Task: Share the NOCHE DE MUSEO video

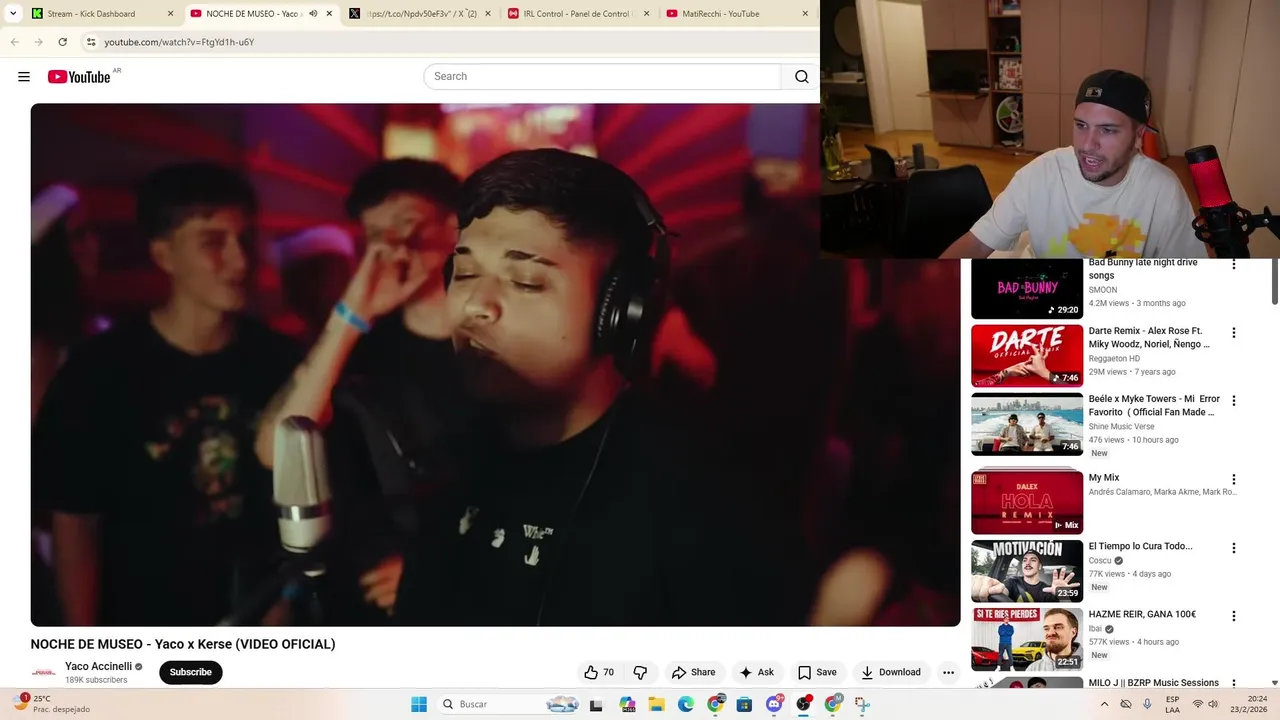Action: (x=693, y=672)
